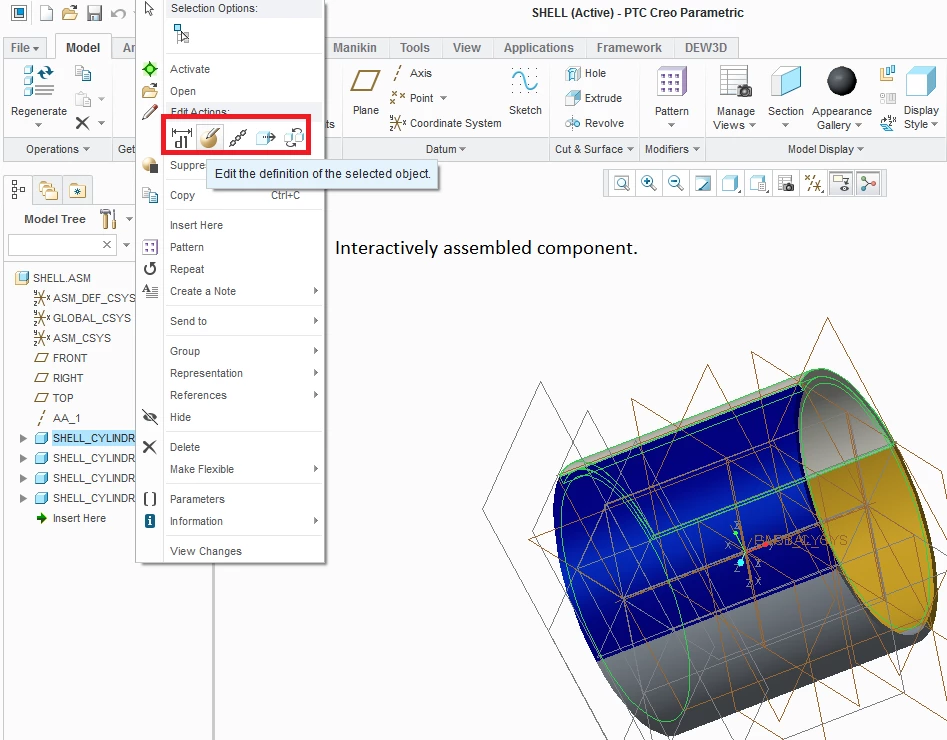Click the Open folder icon in quick access toolbar
Viewport: 947px width, 740px height.
pyautogui.click(x=70, y=13)
